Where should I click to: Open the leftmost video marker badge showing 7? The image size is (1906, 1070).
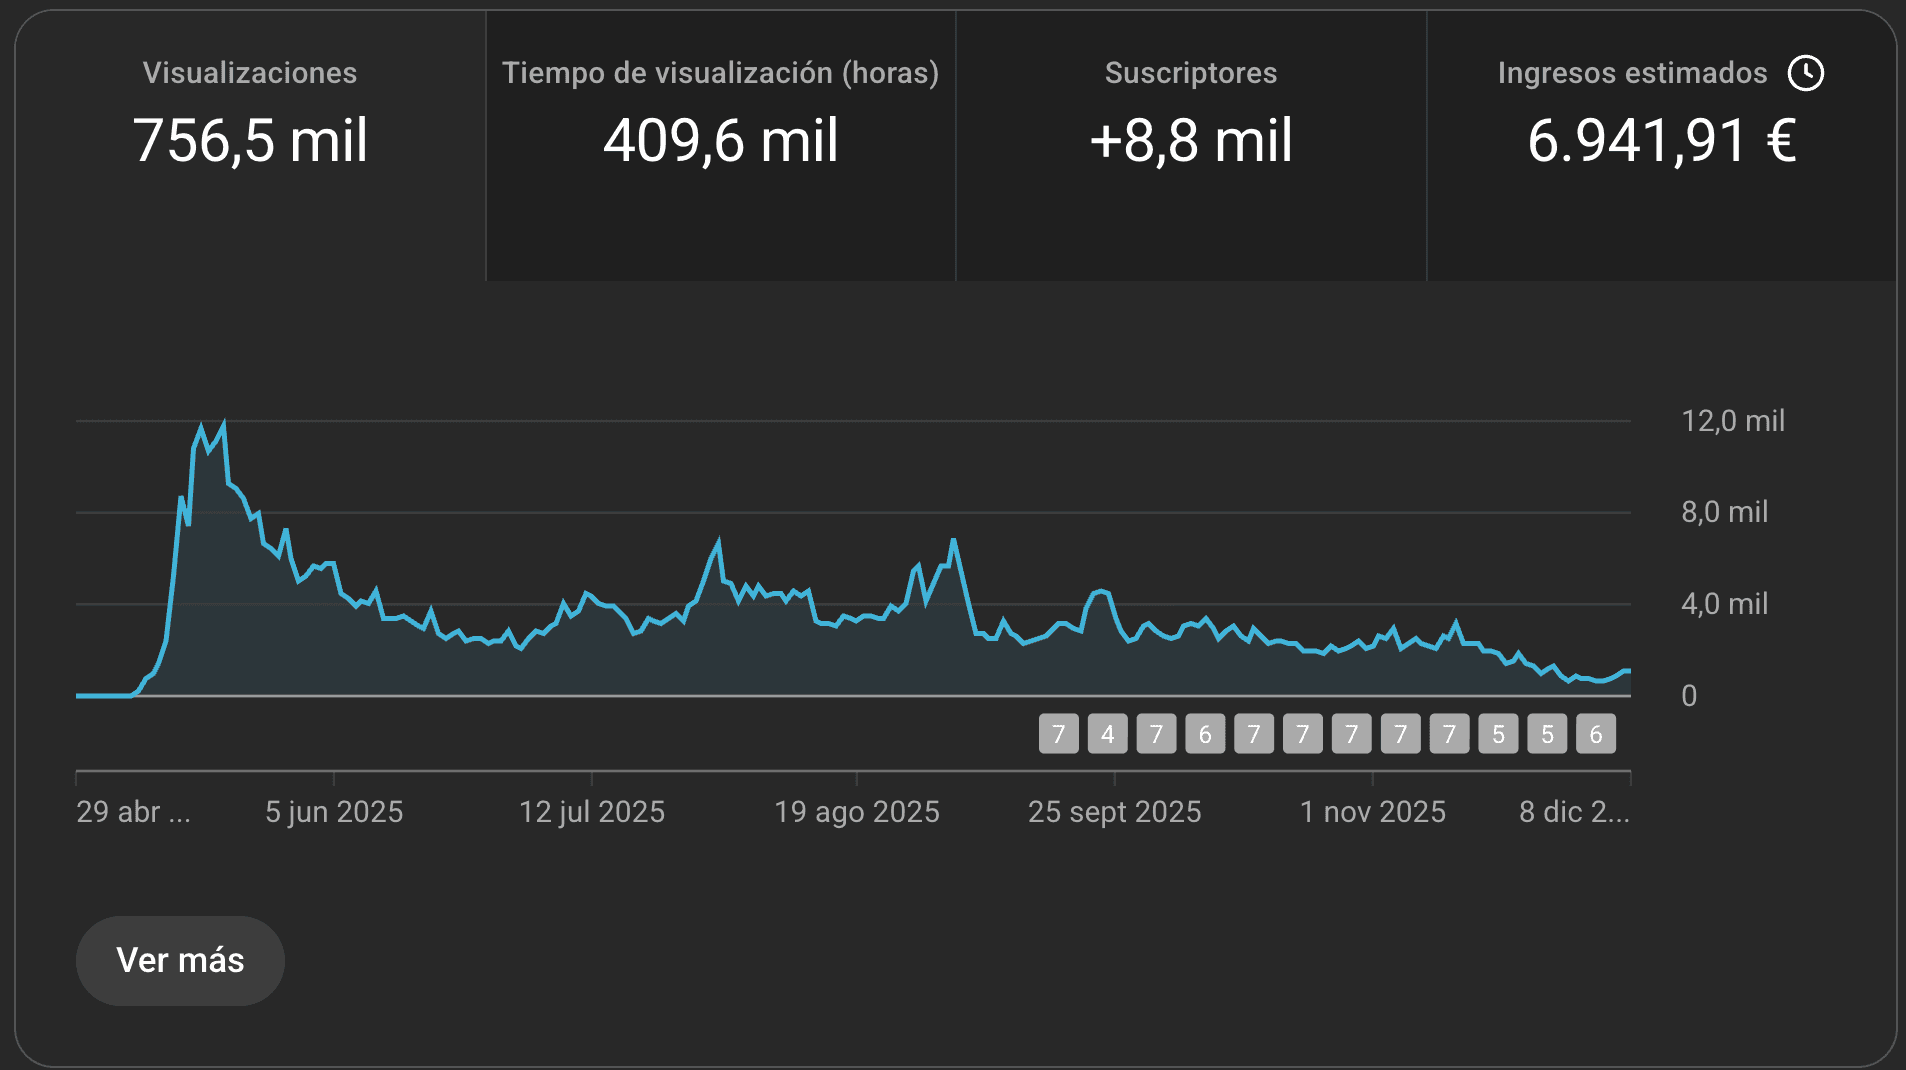(x=1058, y=734)
